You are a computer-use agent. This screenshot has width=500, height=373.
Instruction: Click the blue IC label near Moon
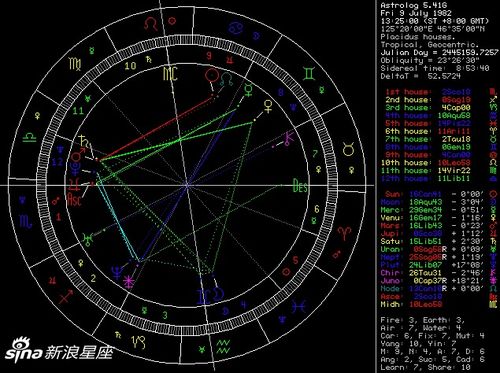[204, 297]
